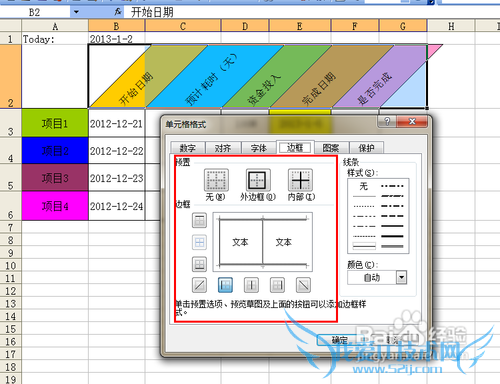
Task: Select column G header
Action: [403, 26]
